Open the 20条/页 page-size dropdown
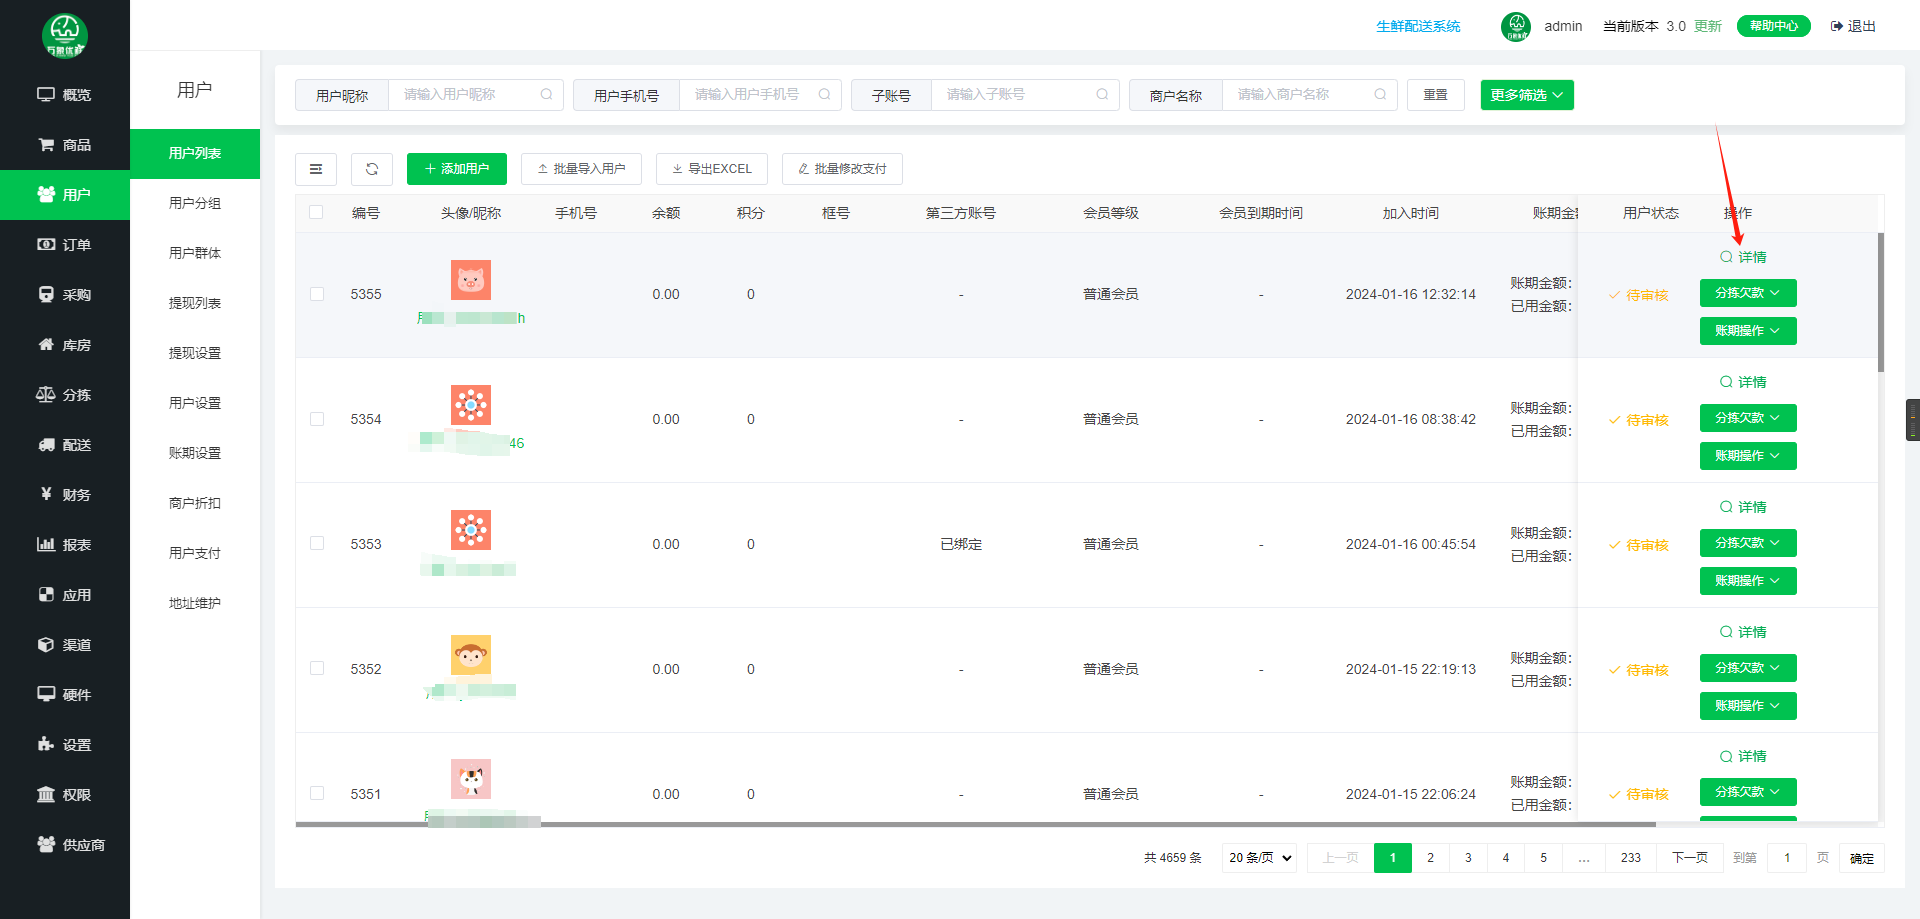This screenshot has width=1920, height=919. click(1258, 857)
